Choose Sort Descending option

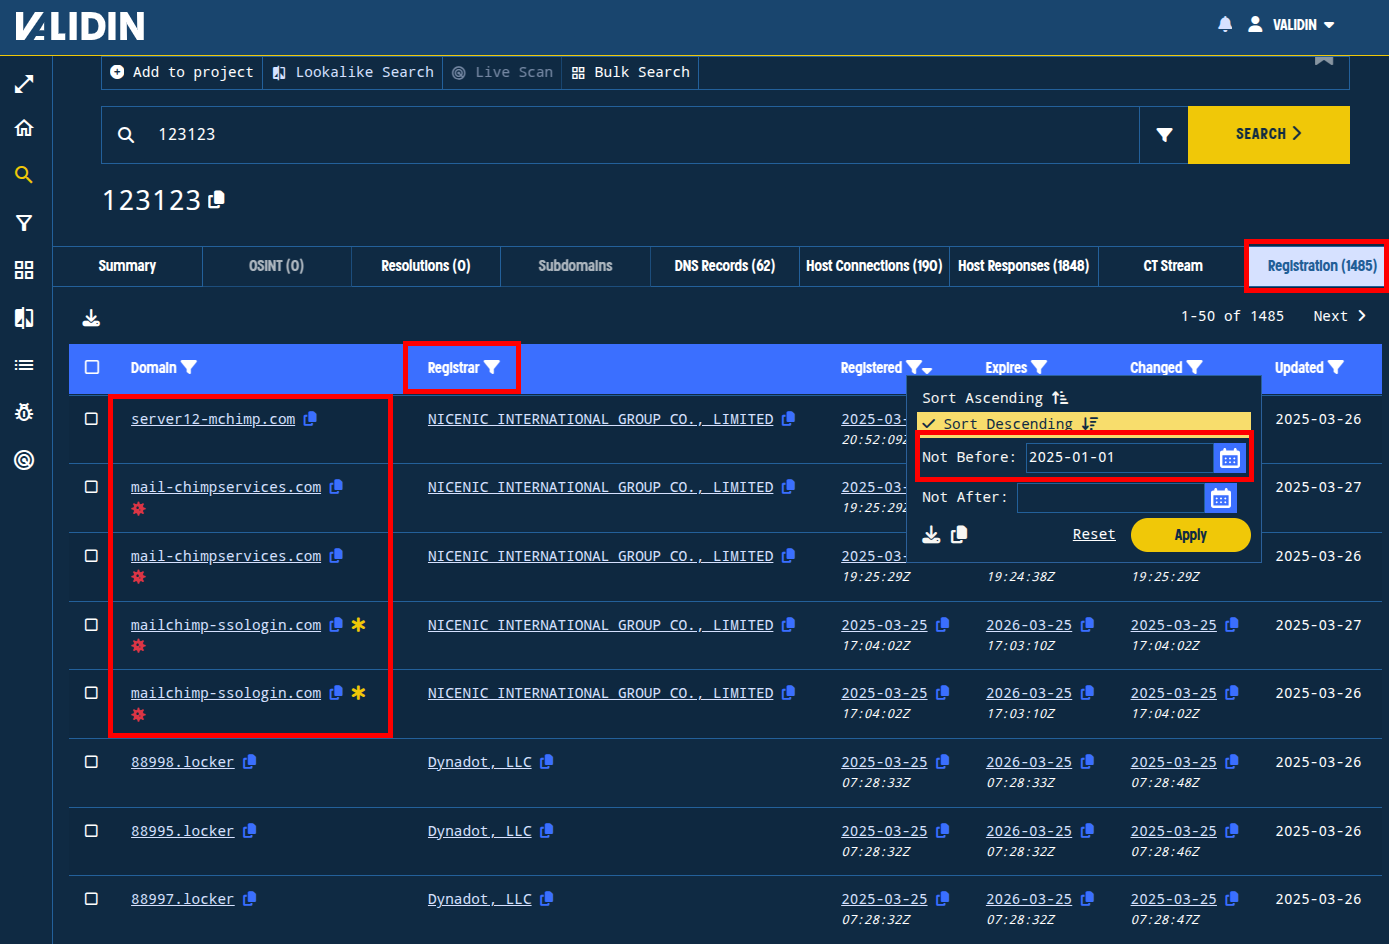pyautogui.click(x=1084, y=423)
